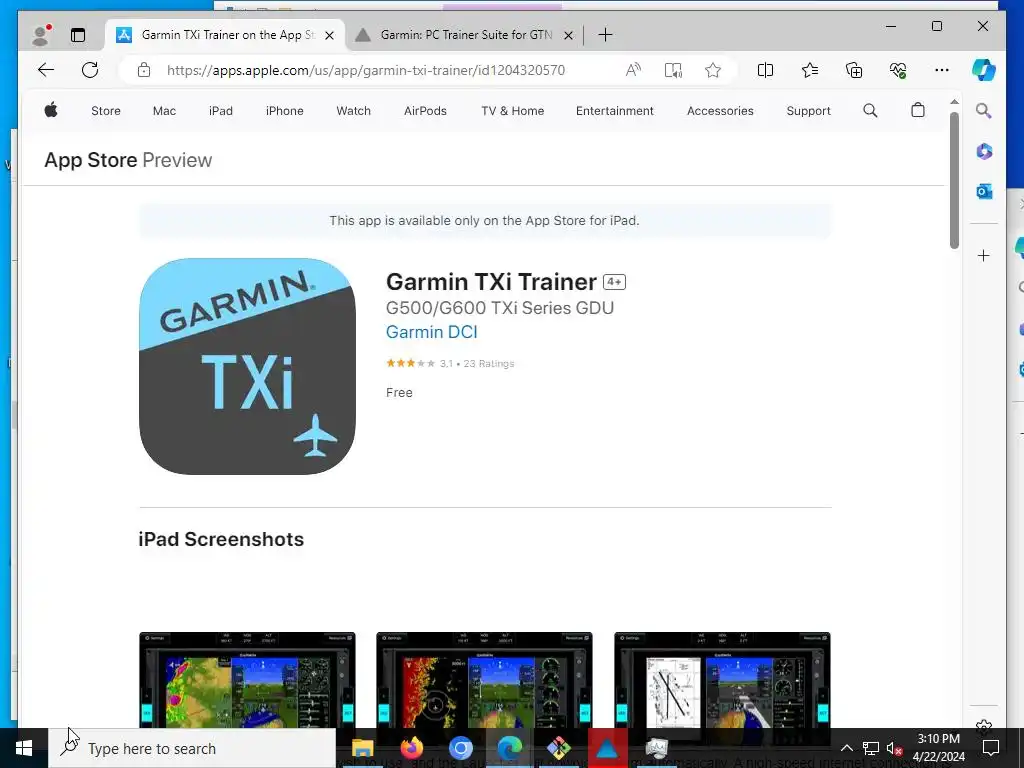Open Microsoft Edge from the taskbar

coord(510,748)
